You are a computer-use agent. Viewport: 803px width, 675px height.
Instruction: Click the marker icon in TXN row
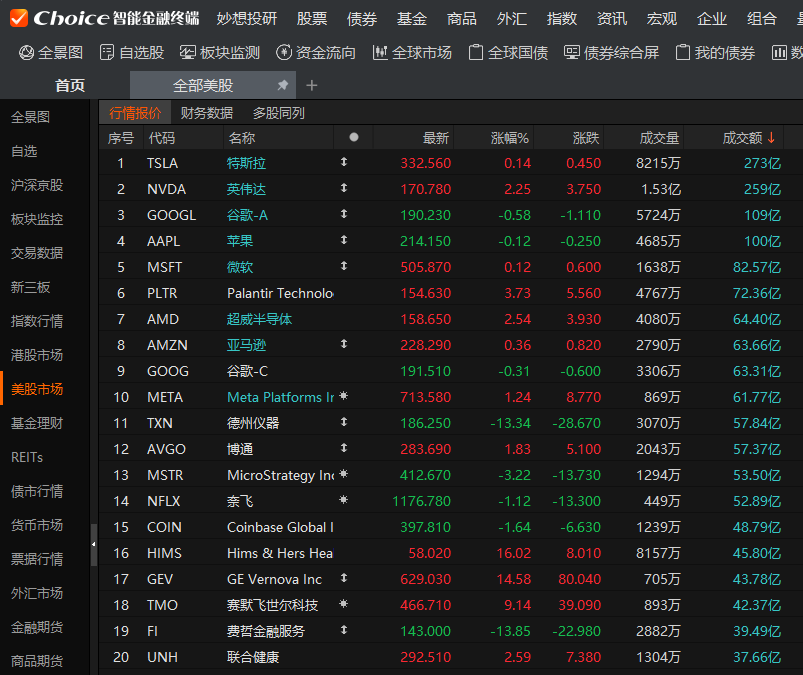(x=344, y=422)
